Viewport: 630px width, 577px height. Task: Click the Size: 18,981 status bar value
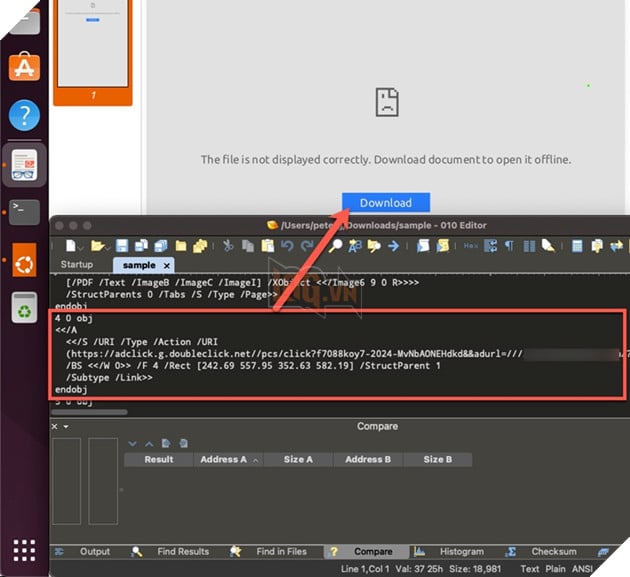coord(475,569)
